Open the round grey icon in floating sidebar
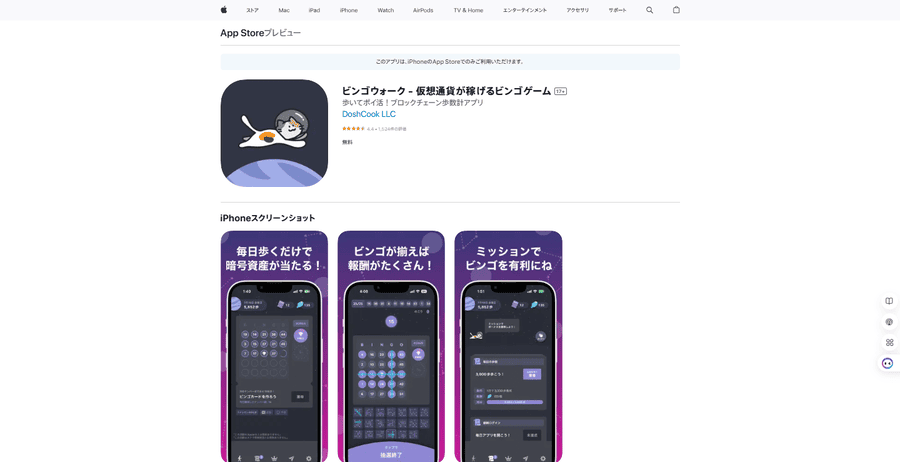900x462 pixels. [x=889, y=322]
